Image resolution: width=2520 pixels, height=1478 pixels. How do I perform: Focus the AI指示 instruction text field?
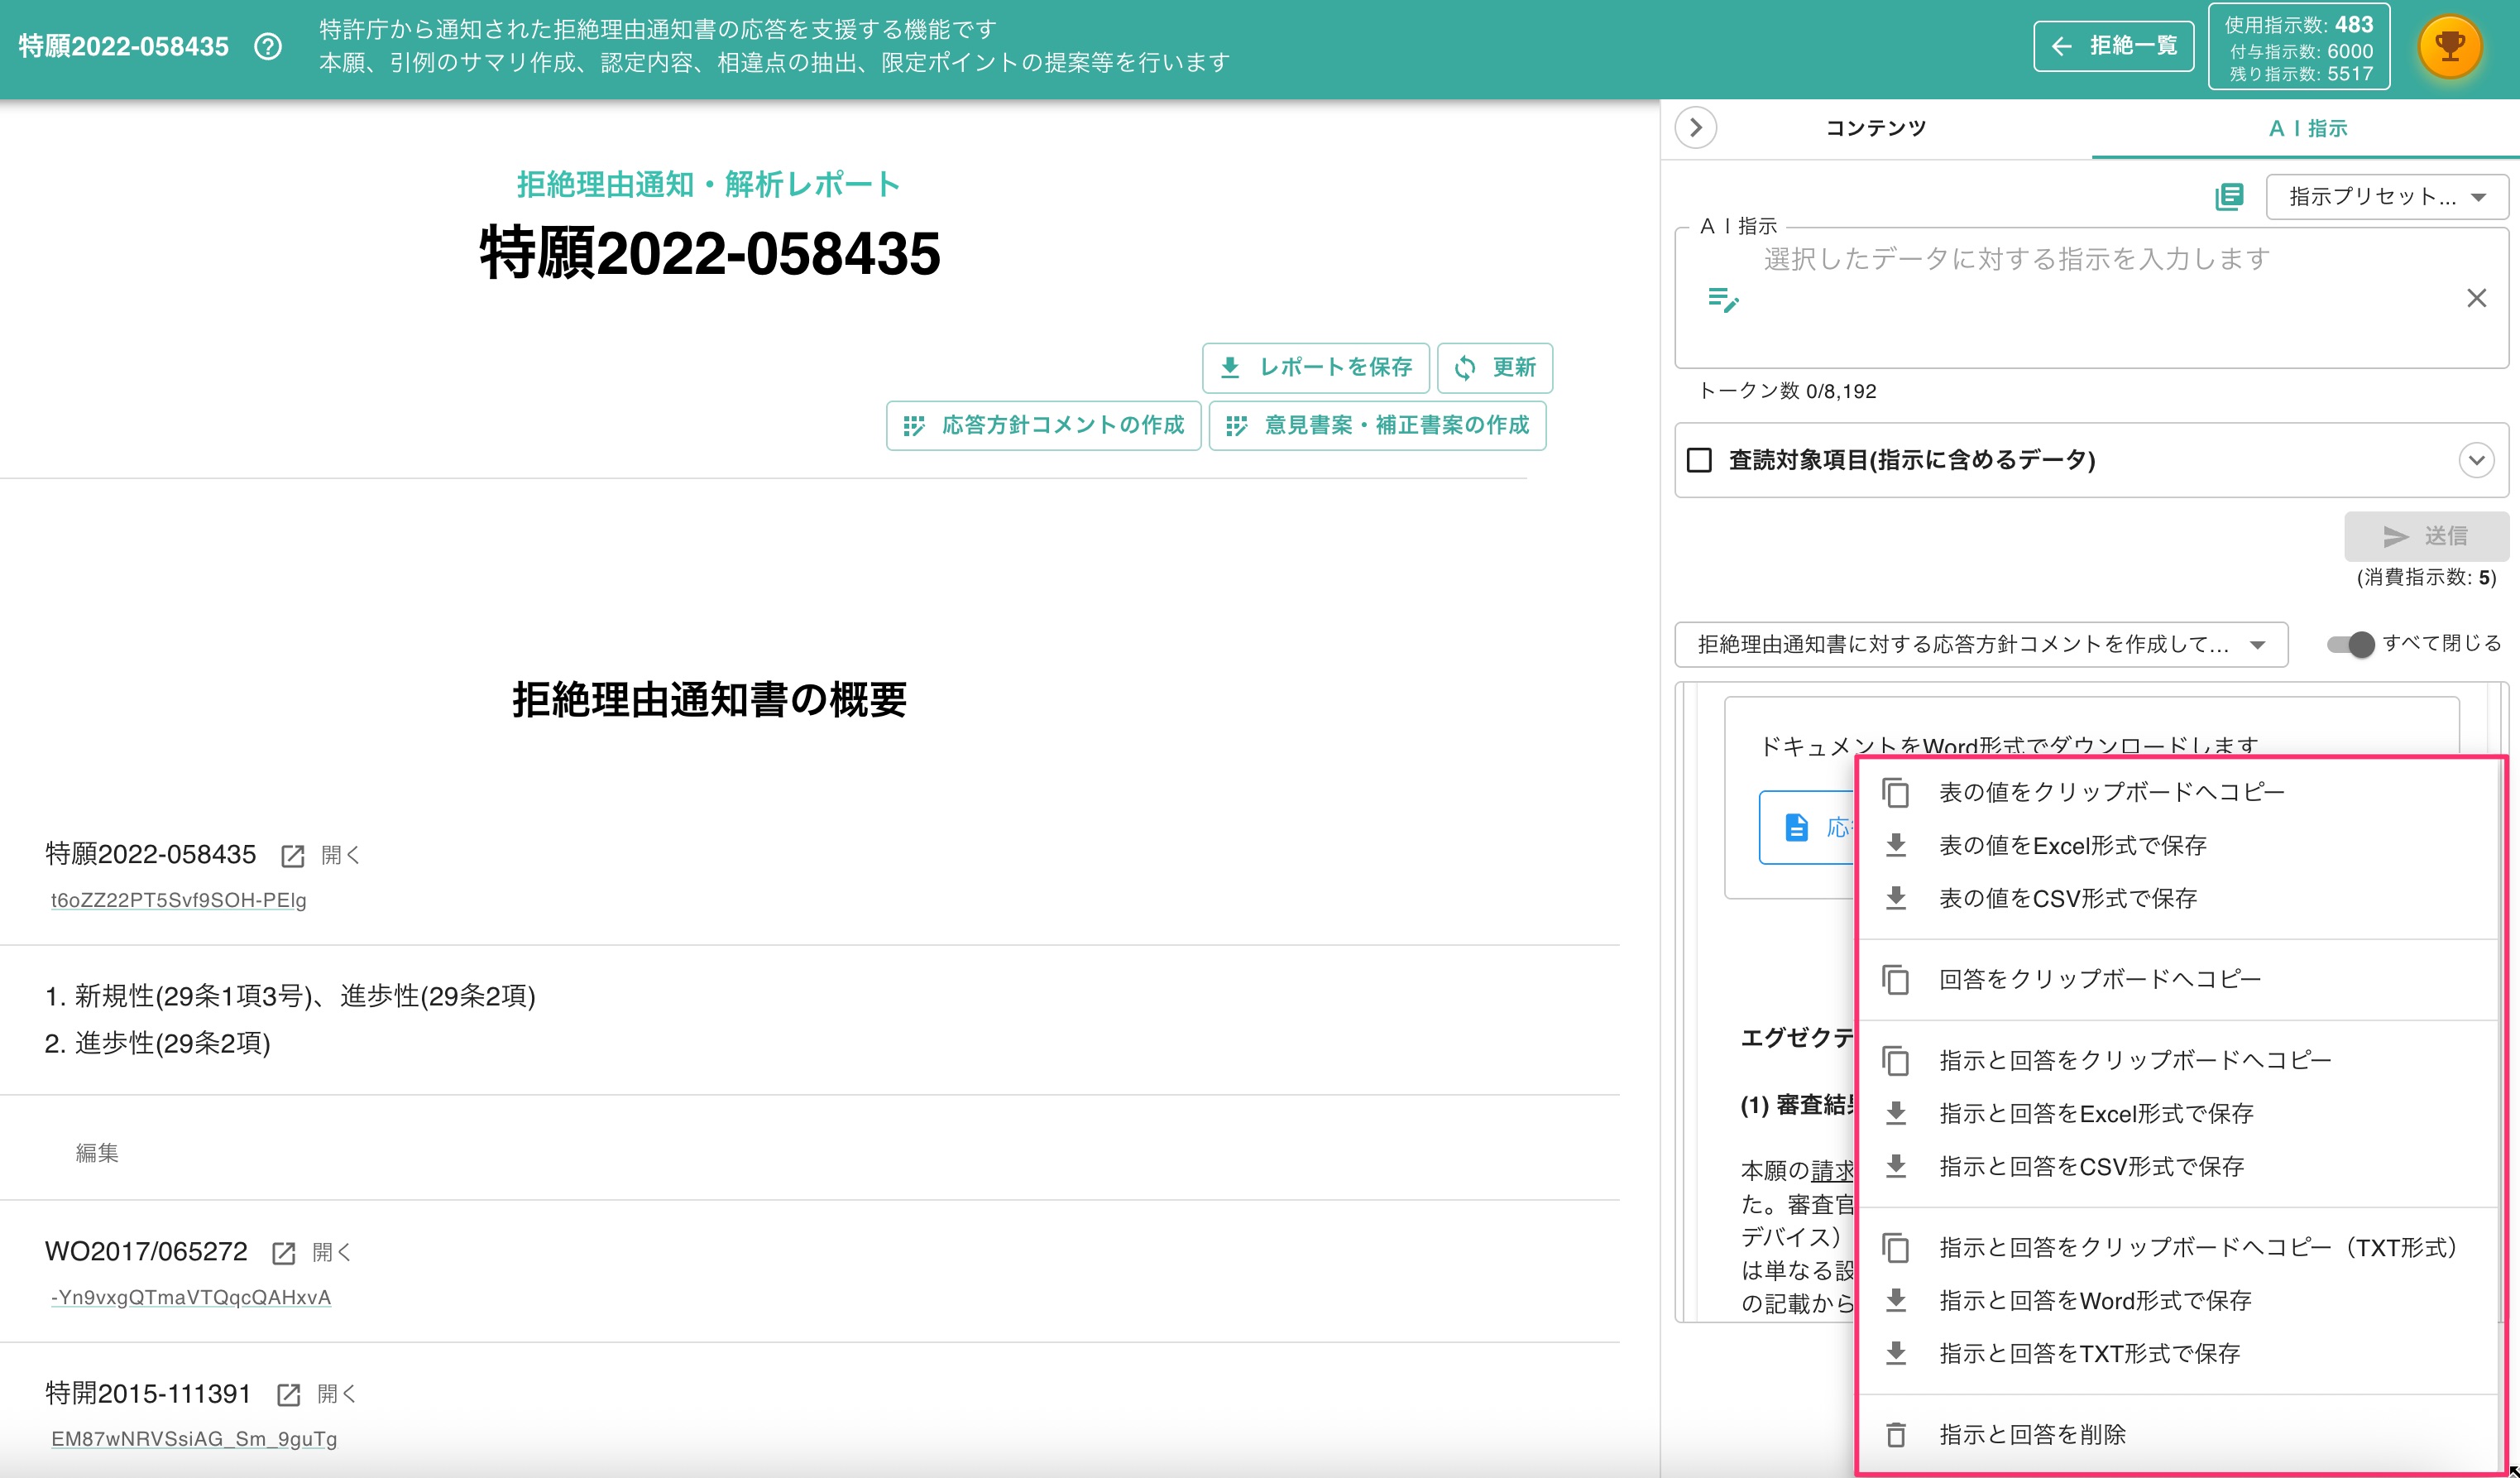[x=2091, y=298]
